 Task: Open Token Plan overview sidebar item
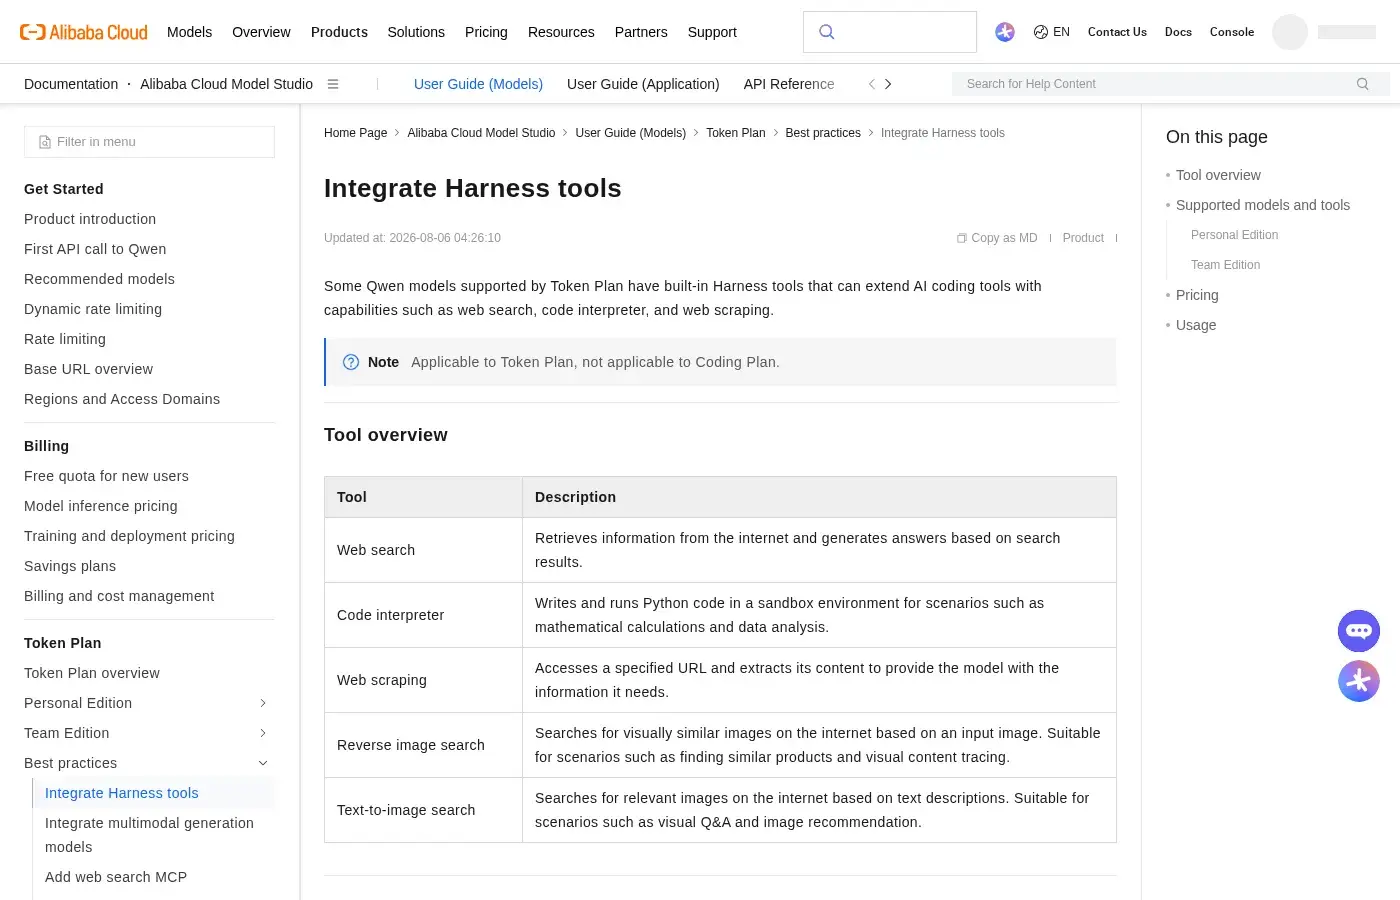tap(92, 673)
